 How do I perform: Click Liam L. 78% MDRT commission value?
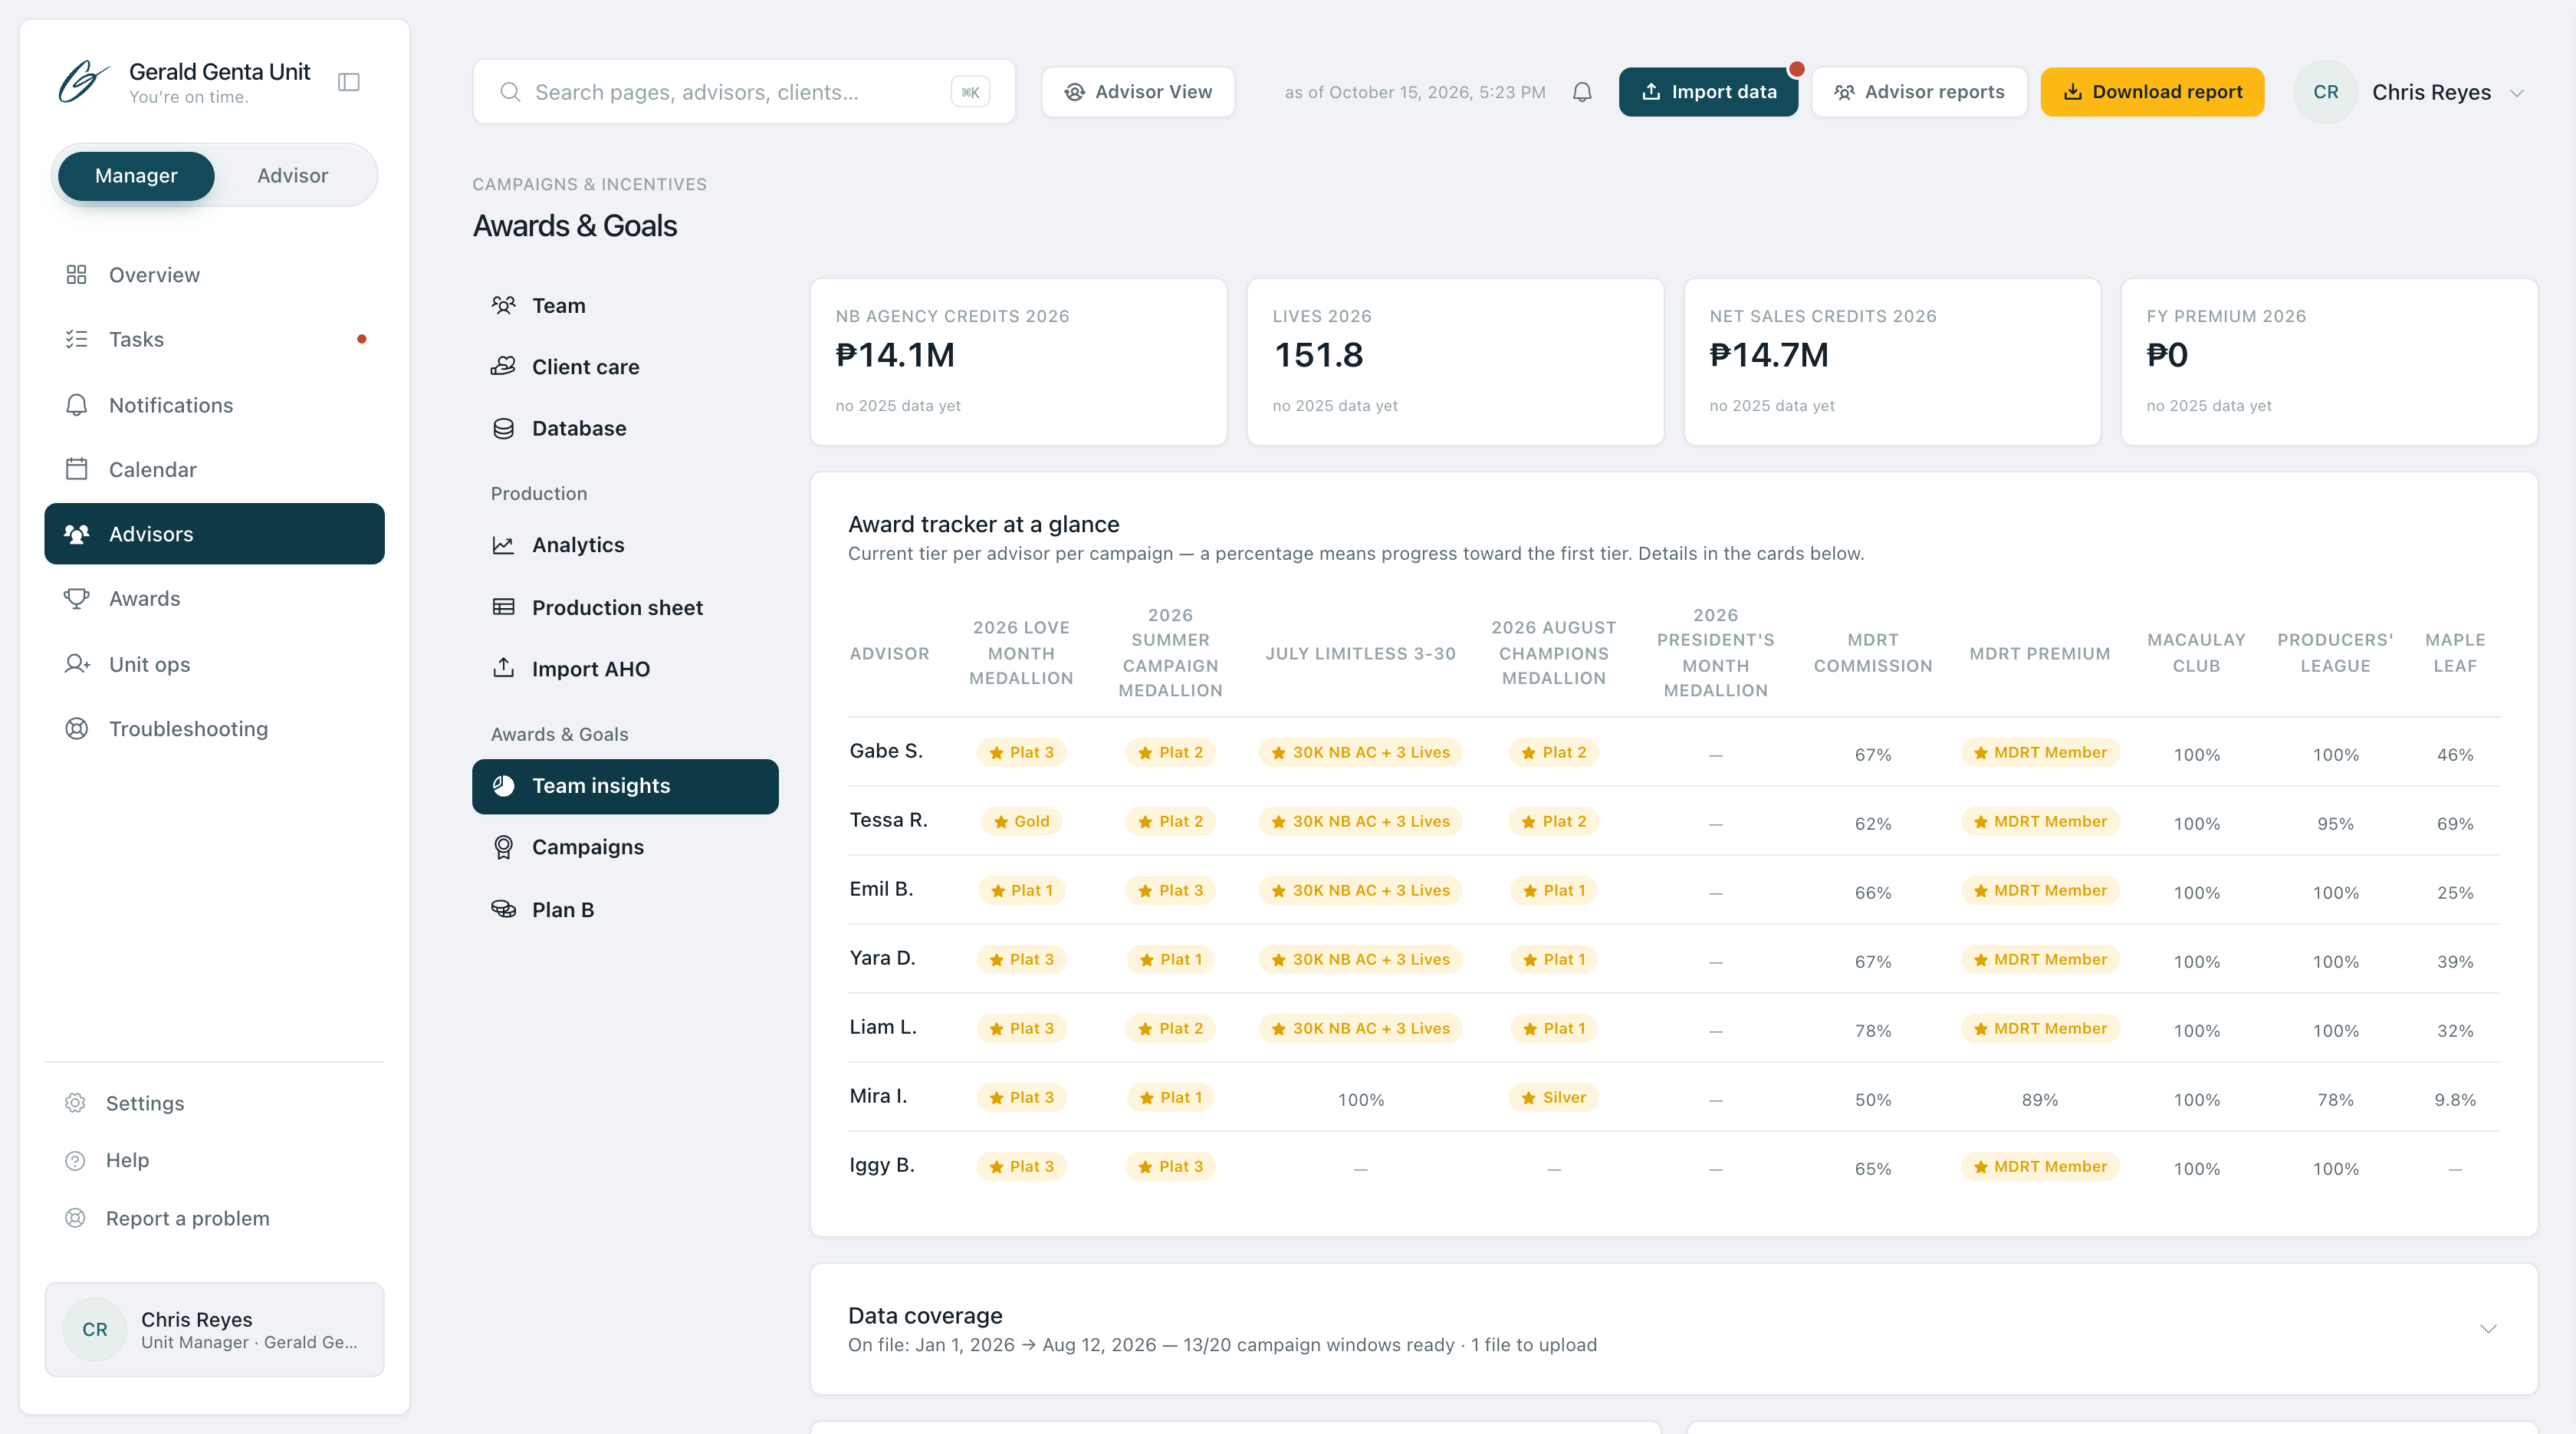1872,1030
